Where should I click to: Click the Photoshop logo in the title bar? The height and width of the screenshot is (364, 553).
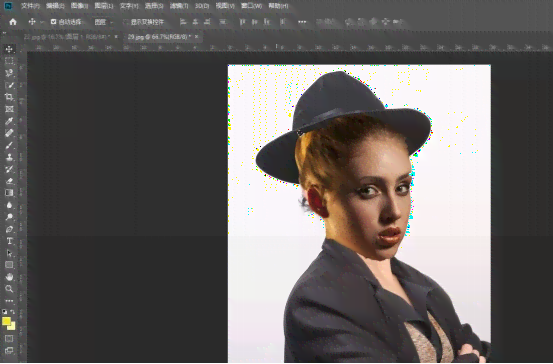coord(8,6)
